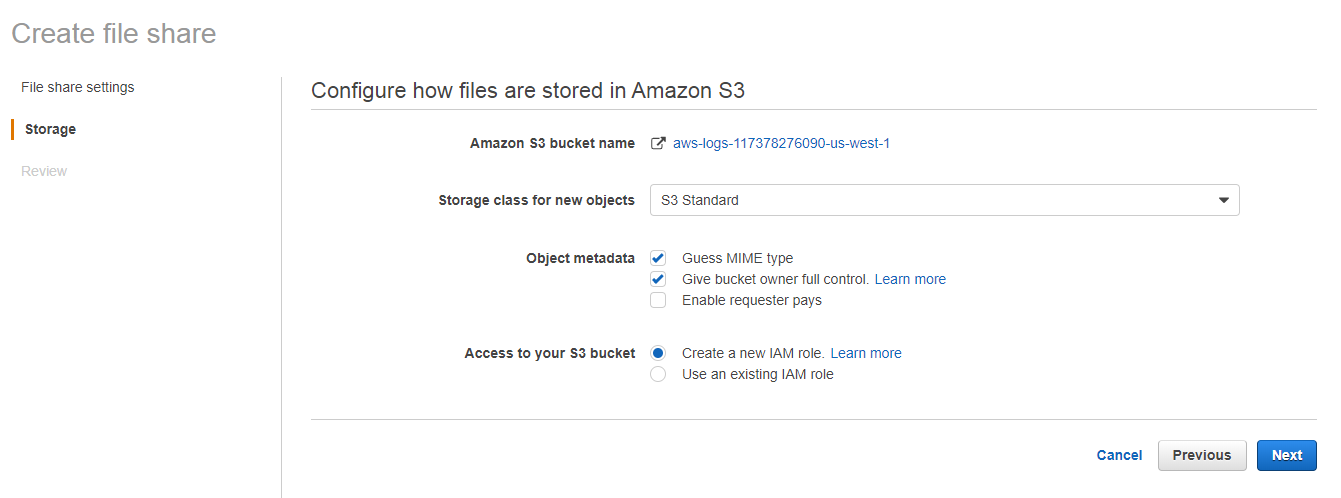Click the 'Enable requester pays' label text

point(751,300)
